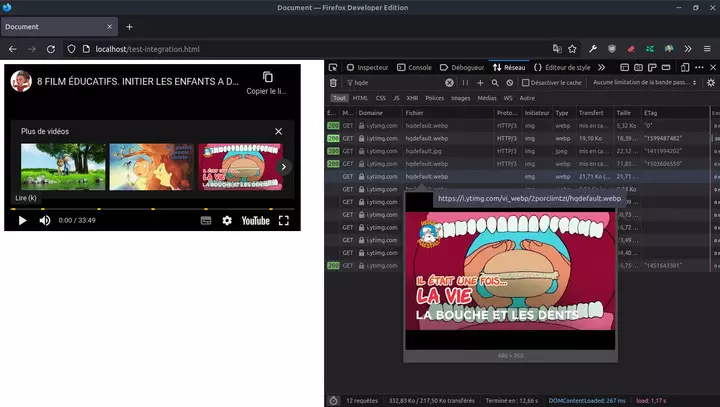Select the hqdefault.jpg request row
Viewport: 720px width, 407px height.
coord(522,151)
